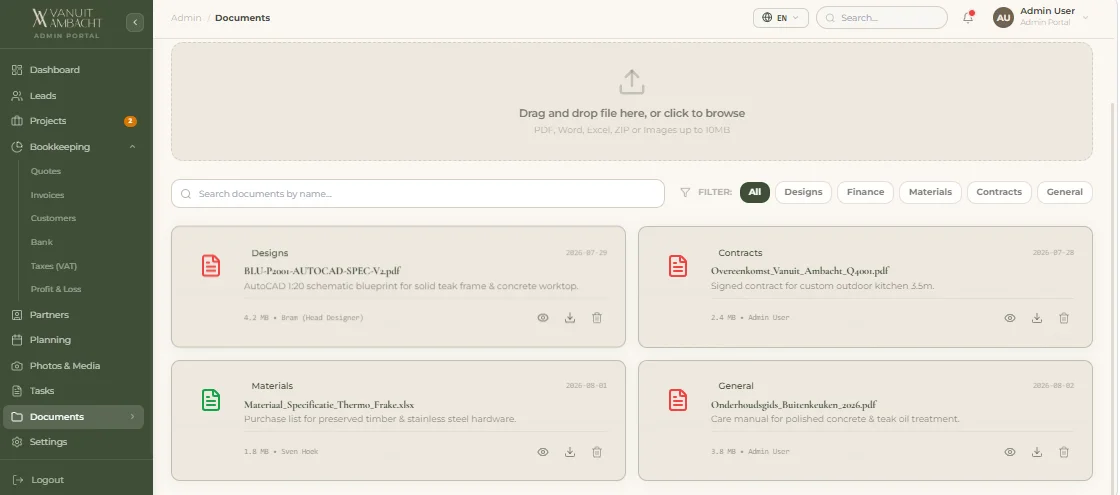This screenshot has height=495, width=1120.
Task: Preview Materiaal_Specificatie_Thermo_Frake.xlsx with eye icon
Action: (x=543, y=452)
